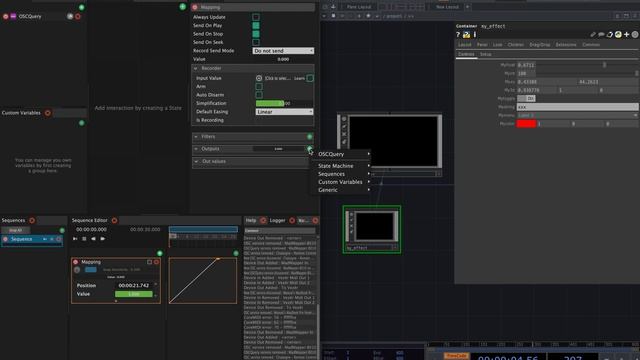
Task: Click red close icon on Custom Variables panel
Action: pos(48,113)
